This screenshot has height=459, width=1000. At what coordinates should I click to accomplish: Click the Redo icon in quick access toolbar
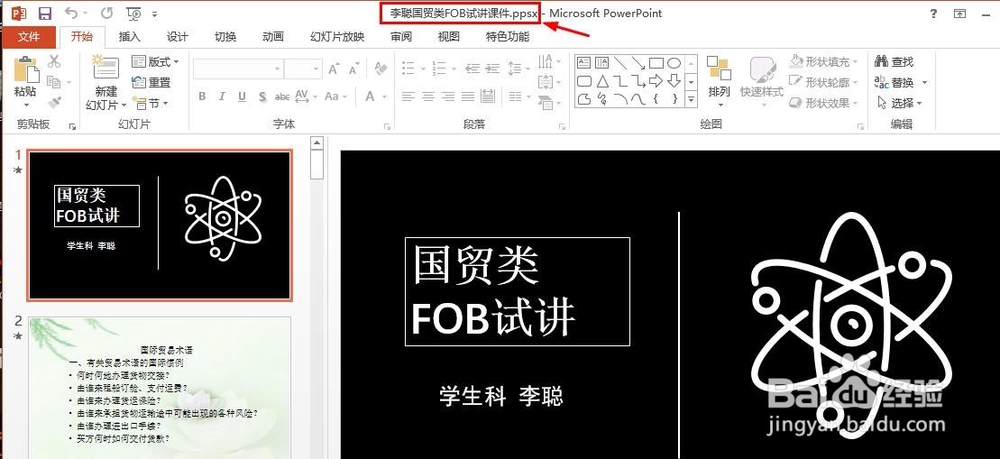click(x=107, y=13)
